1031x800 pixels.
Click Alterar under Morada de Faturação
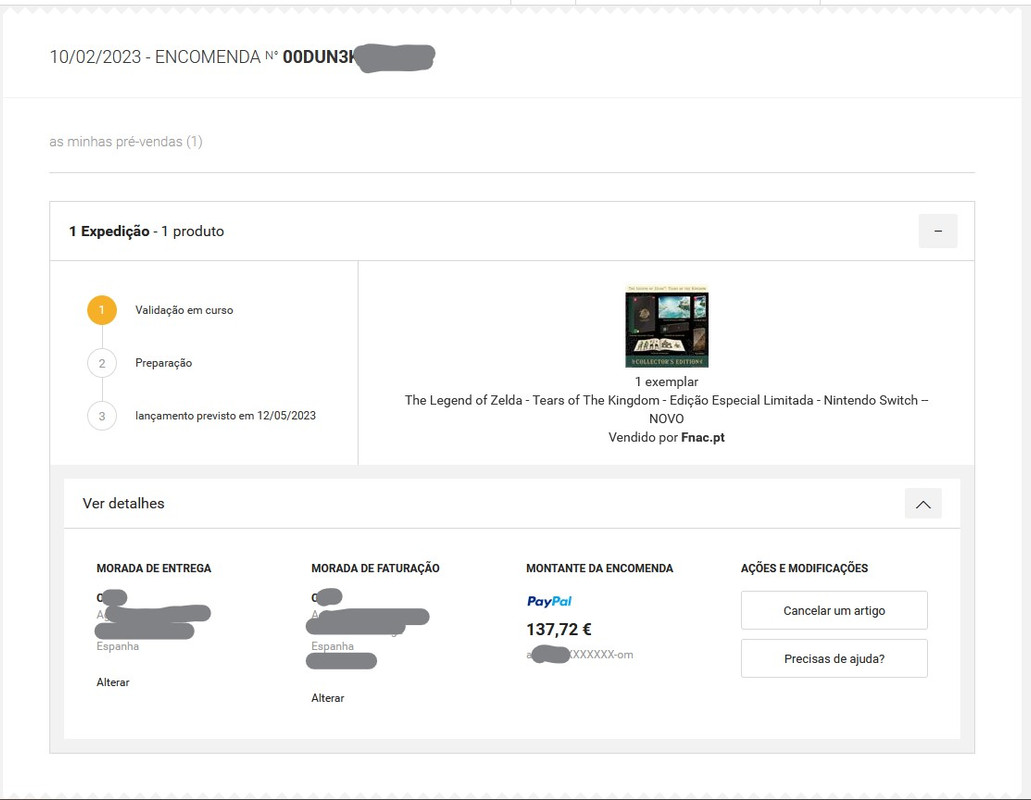[x=327, y=698]
